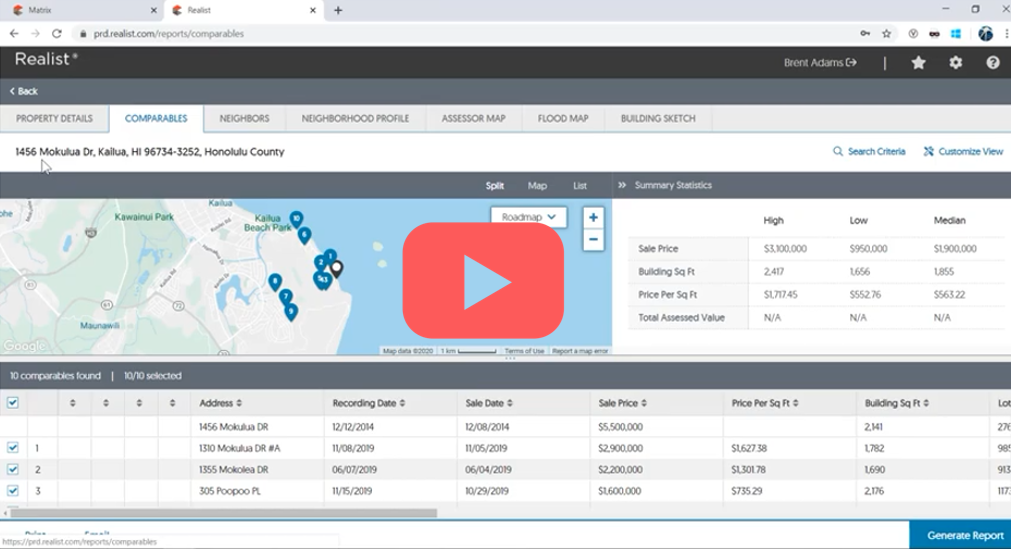Click the Realist logo
This screenshot has width=1011, height=549.
click(x=46, y=59)
